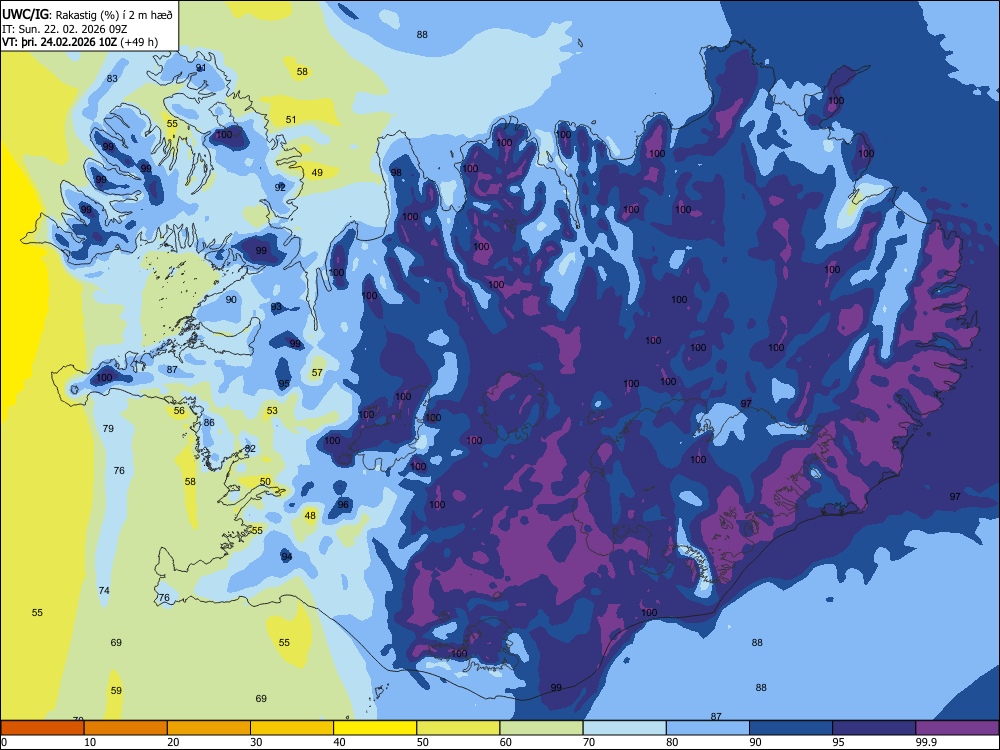This screenshot has height=750, width=1000.
Task: Click the humidity value '95' on map
Action: 284,384
